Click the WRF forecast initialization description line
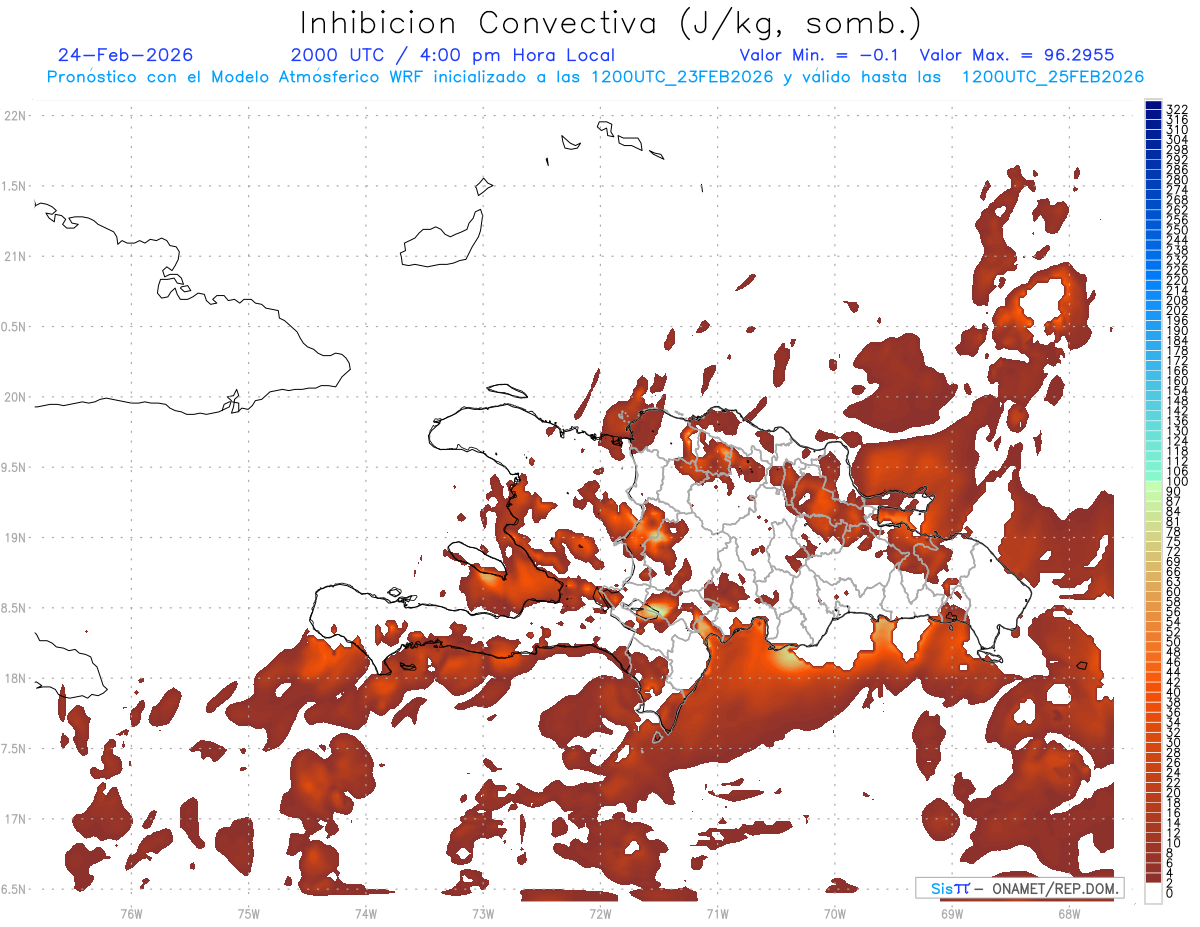 [595, 77]
